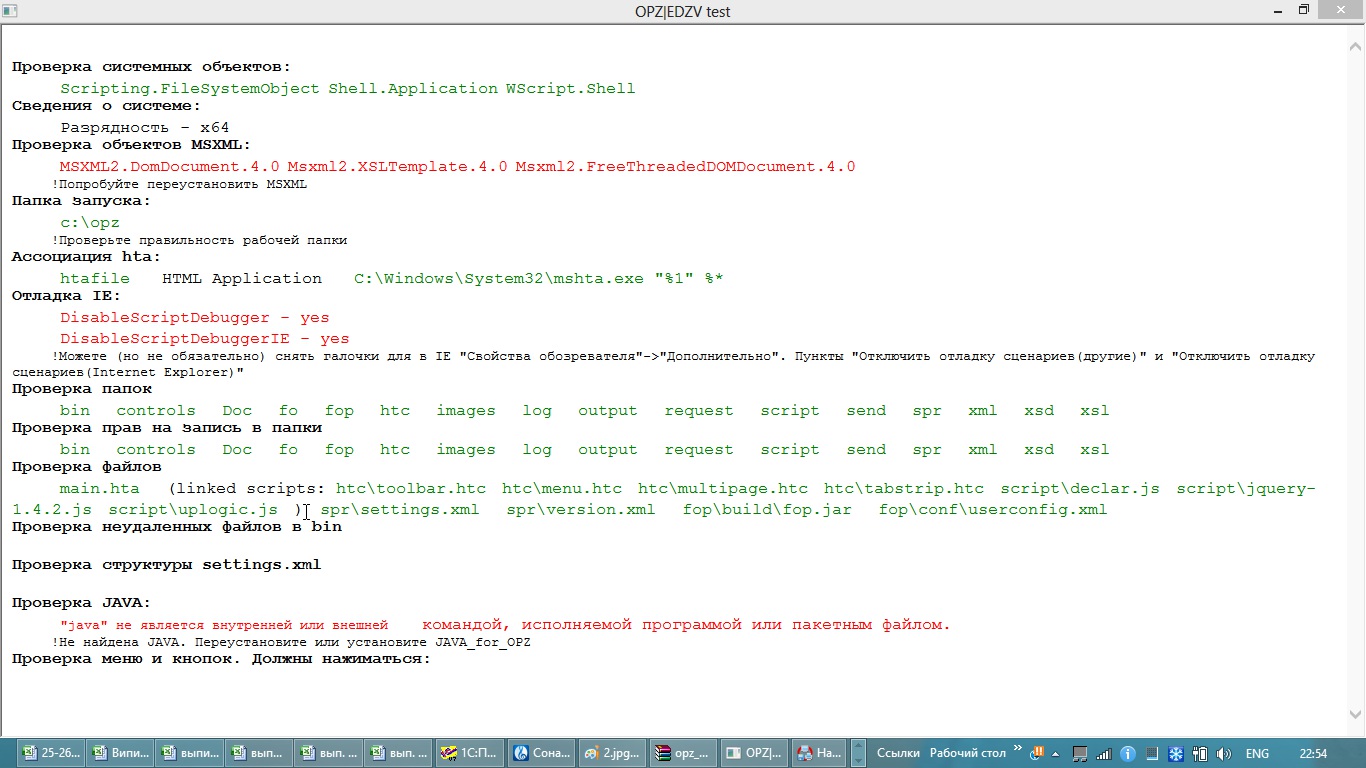Click script\declar.js linked script
Image resolution: width=1366 pixels, height=768 pixels.
pos(1080,488)
